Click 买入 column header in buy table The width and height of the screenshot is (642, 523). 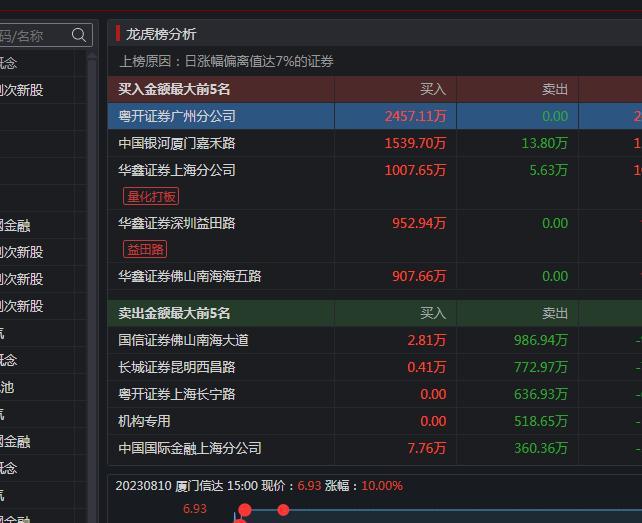(433, 89)
